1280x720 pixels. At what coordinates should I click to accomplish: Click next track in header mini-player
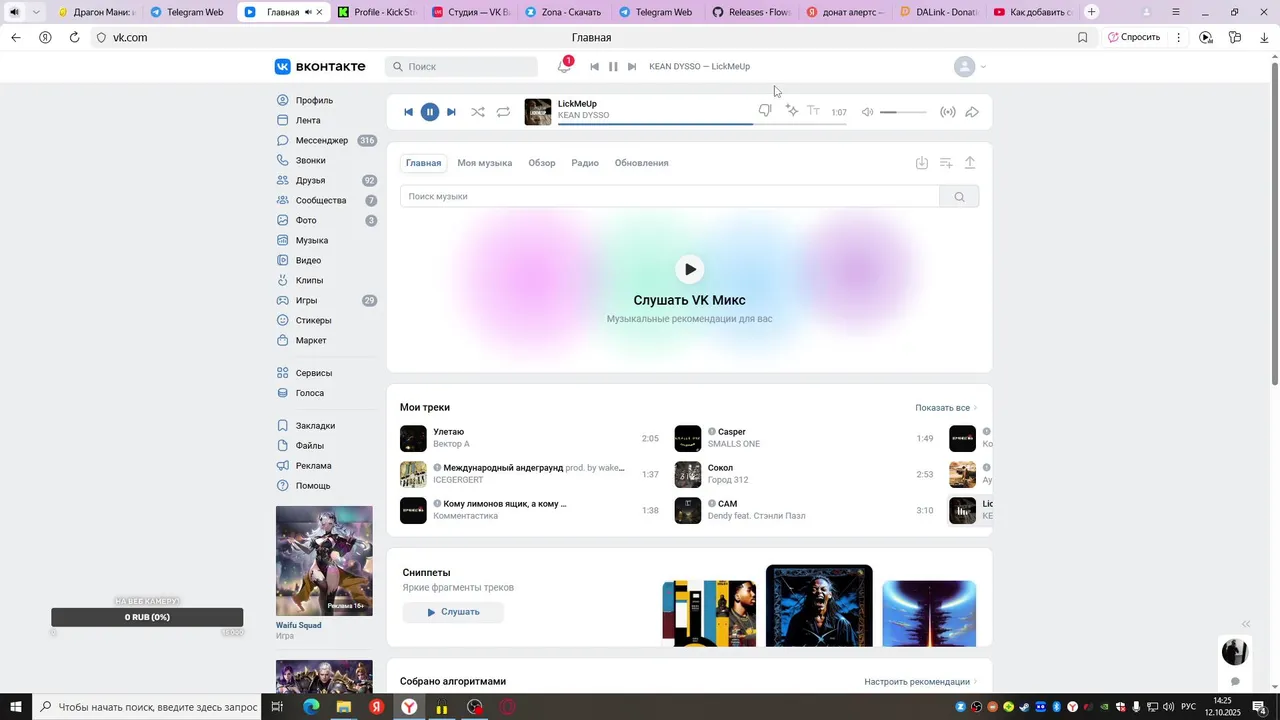coord(632,66)
